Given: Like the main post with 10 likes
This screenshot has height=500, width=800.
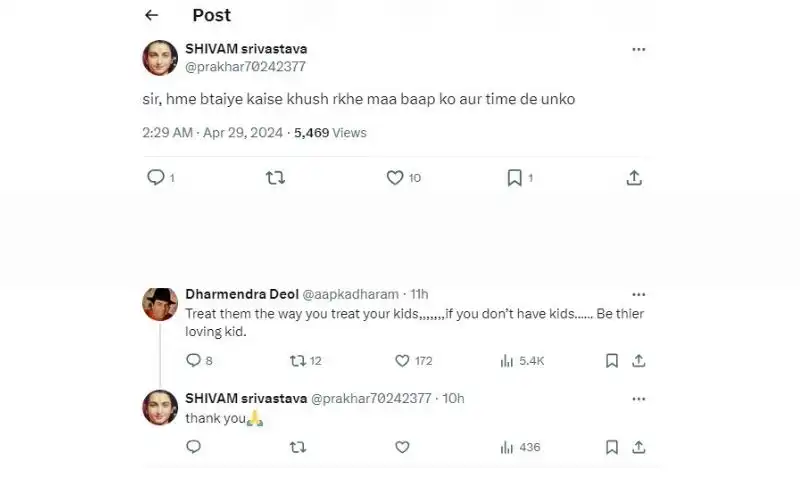Looking at the screenshot, I should pos(395,178).
